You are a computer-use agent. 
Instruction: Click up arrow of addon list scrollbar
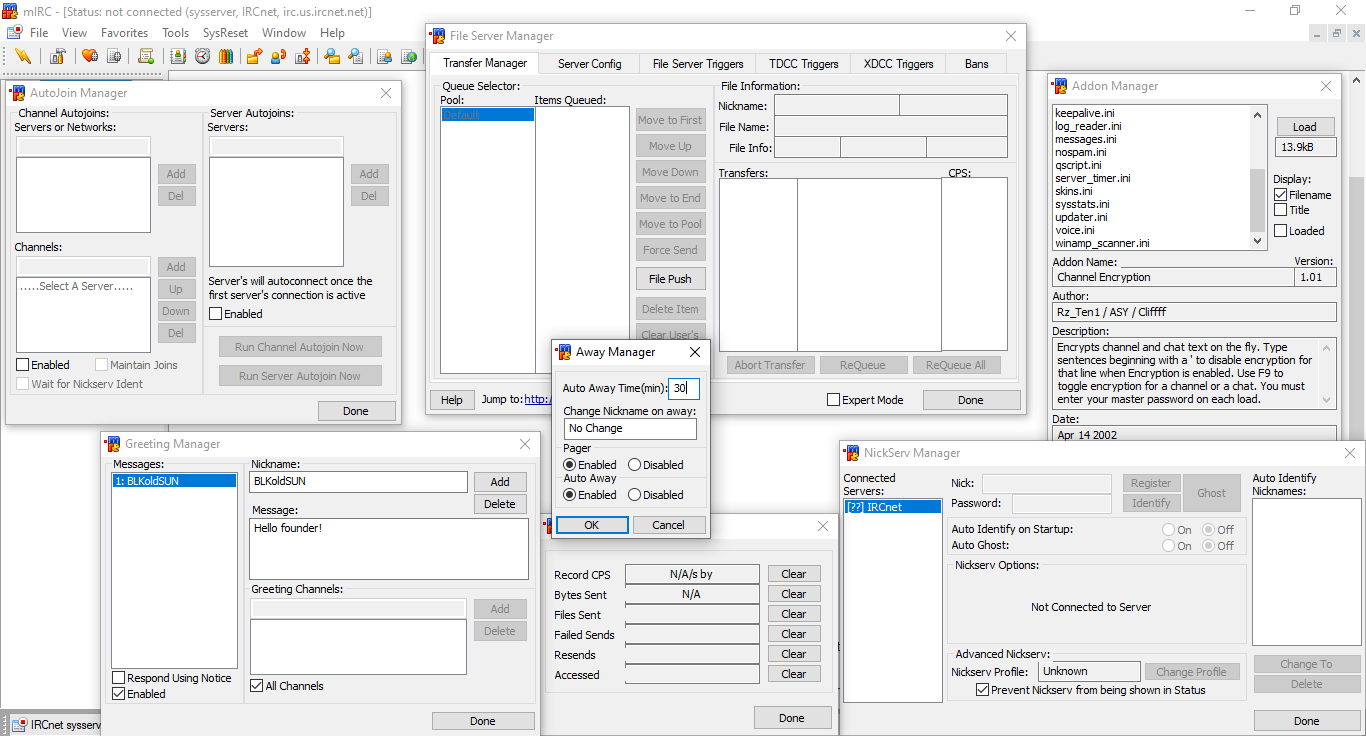coord(1258,113)
